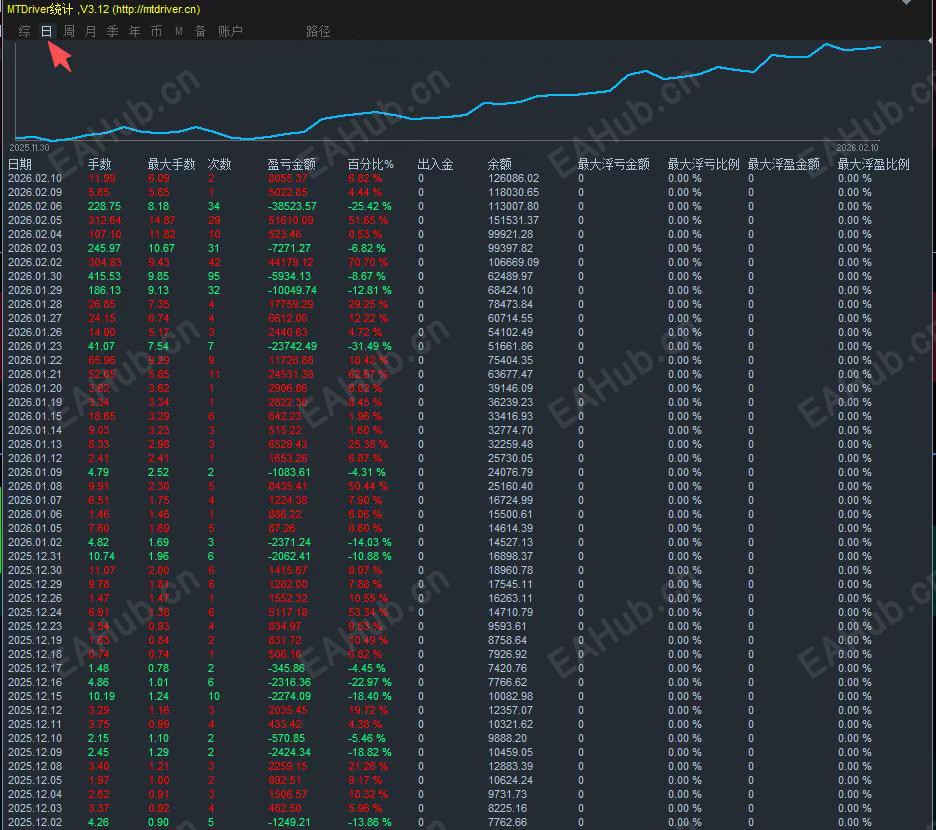
Task: Click the 手数 column header
Action: pos(100,164)
